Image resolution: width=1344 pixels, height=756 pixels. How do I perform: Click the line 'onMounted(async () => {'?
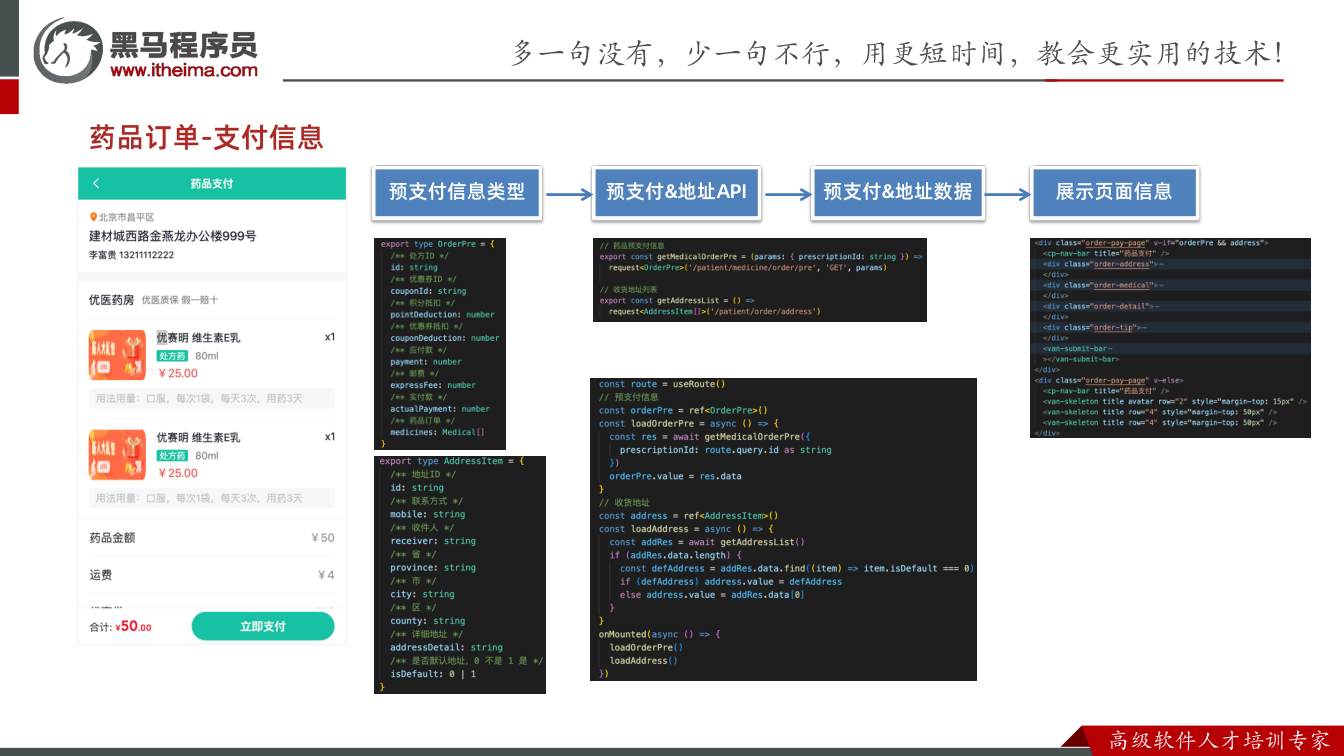coord(659,634)
